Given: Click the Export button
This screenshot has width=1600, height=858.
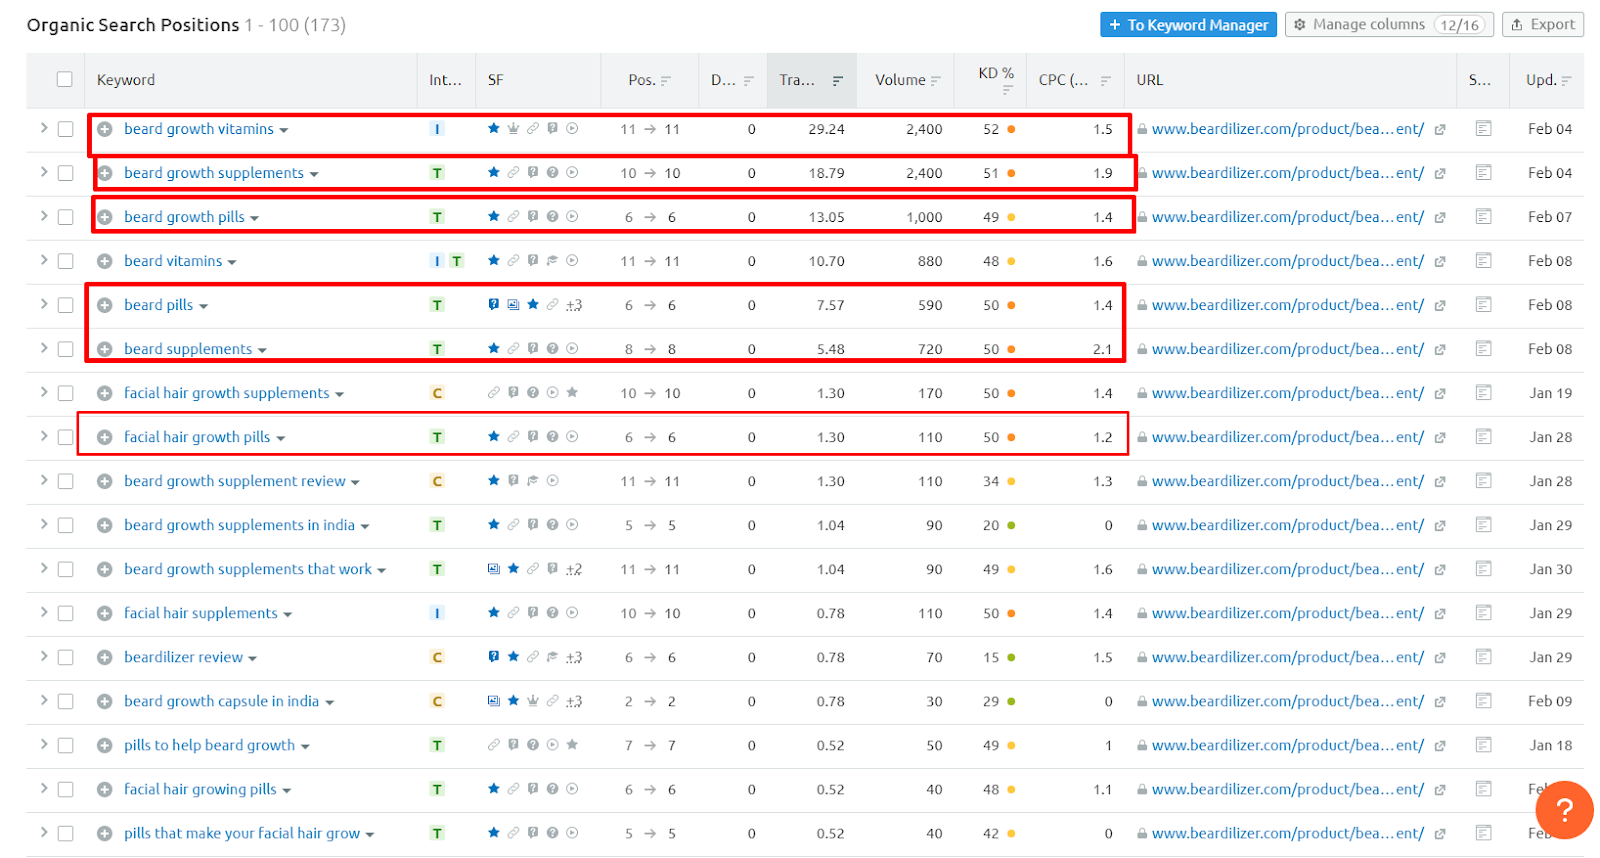Looking at the screenshot, I should point(1542,25).
